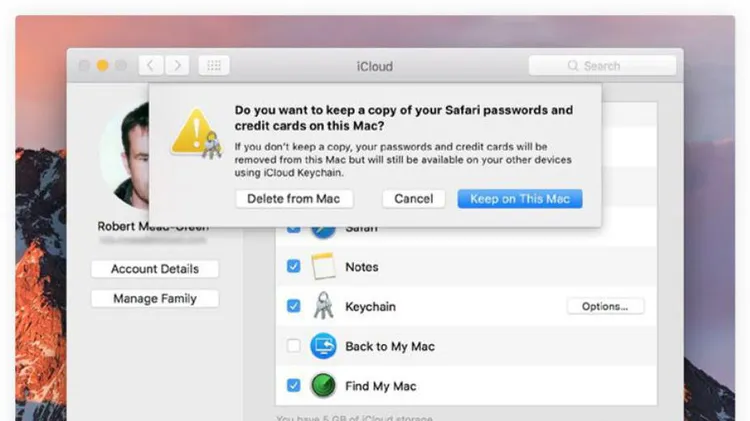Uncheck the Notes checkbox

pyautogui.click(x=294, y=266)
